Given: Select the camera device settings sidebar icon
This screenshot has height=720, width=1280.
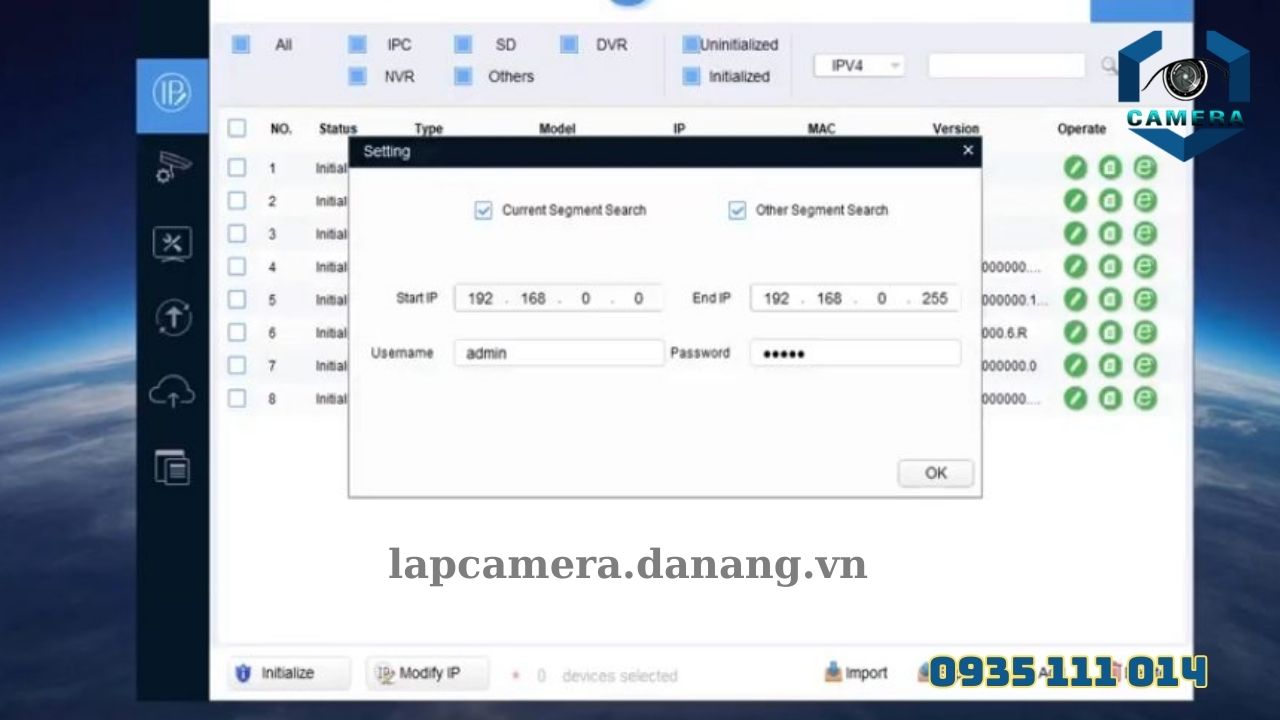Looking at the screenshot, I should 170,168.
